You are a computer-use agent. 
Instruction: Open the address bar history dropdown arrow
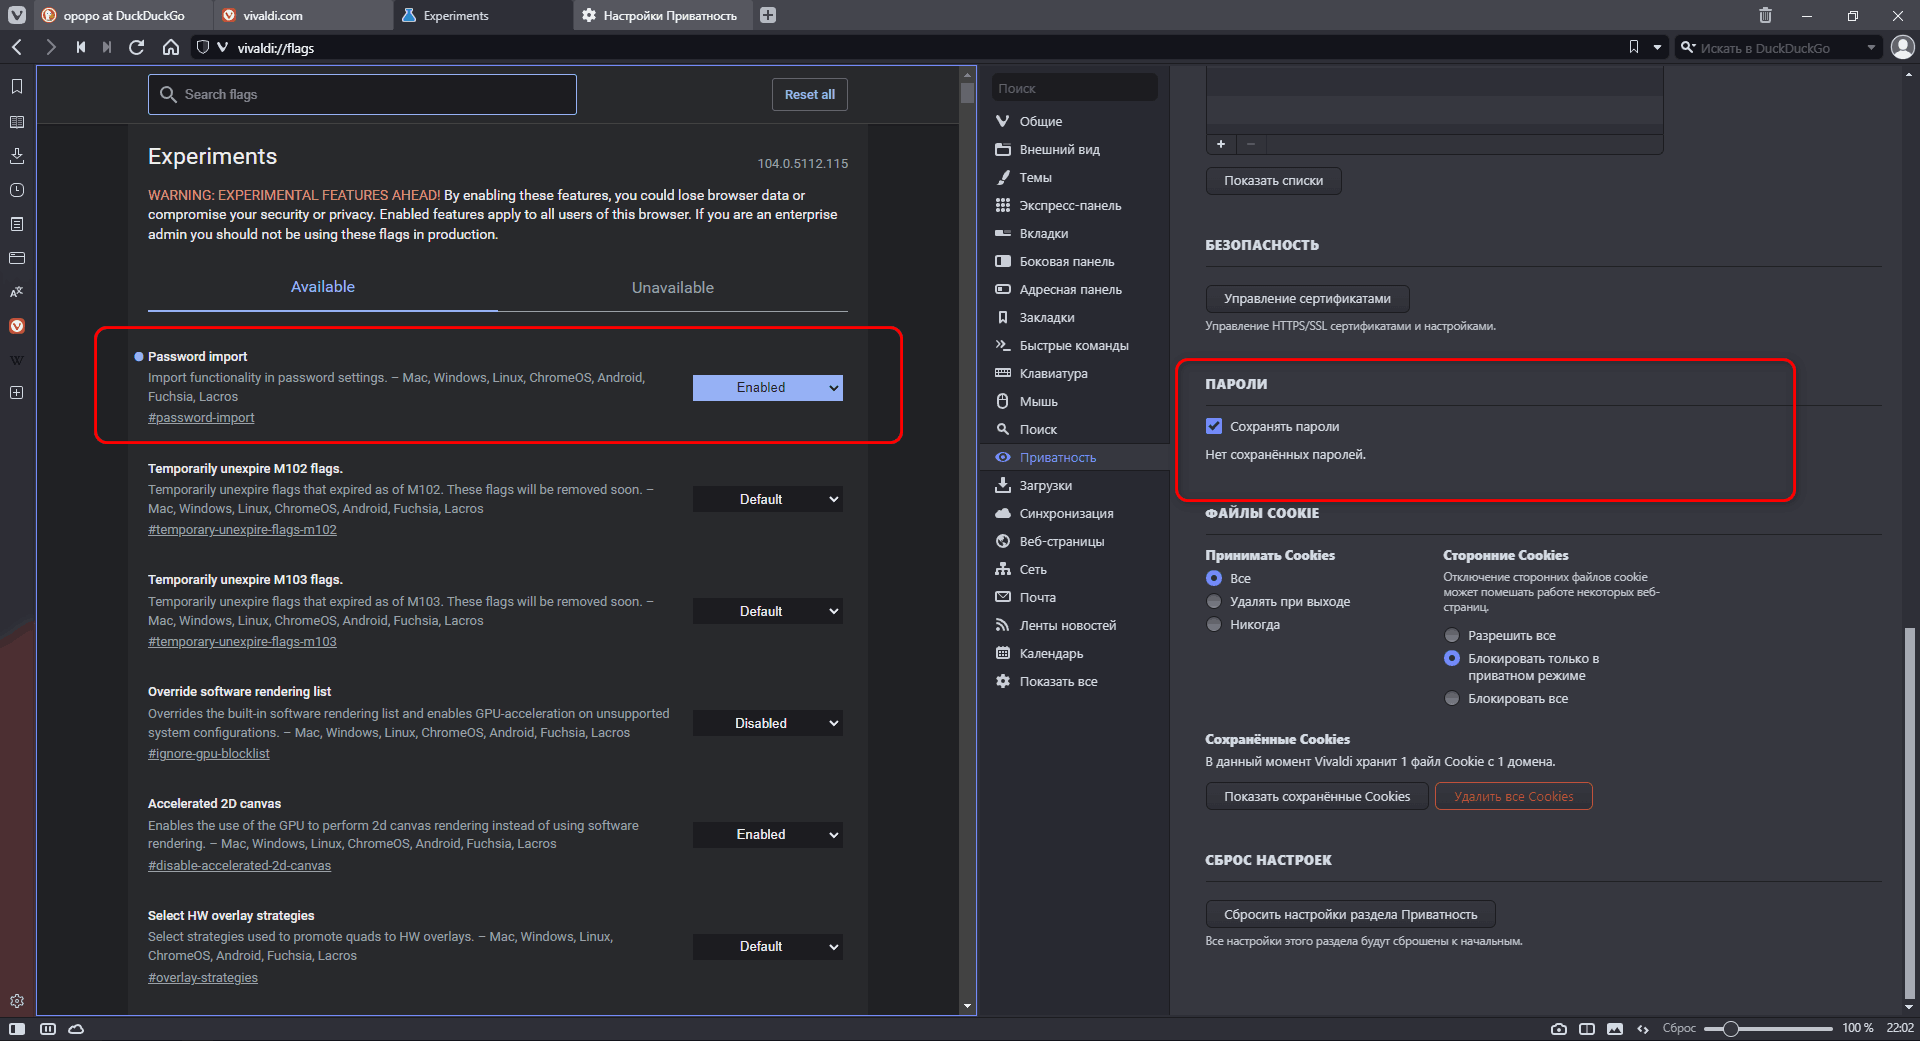[x=1657, y=47]
